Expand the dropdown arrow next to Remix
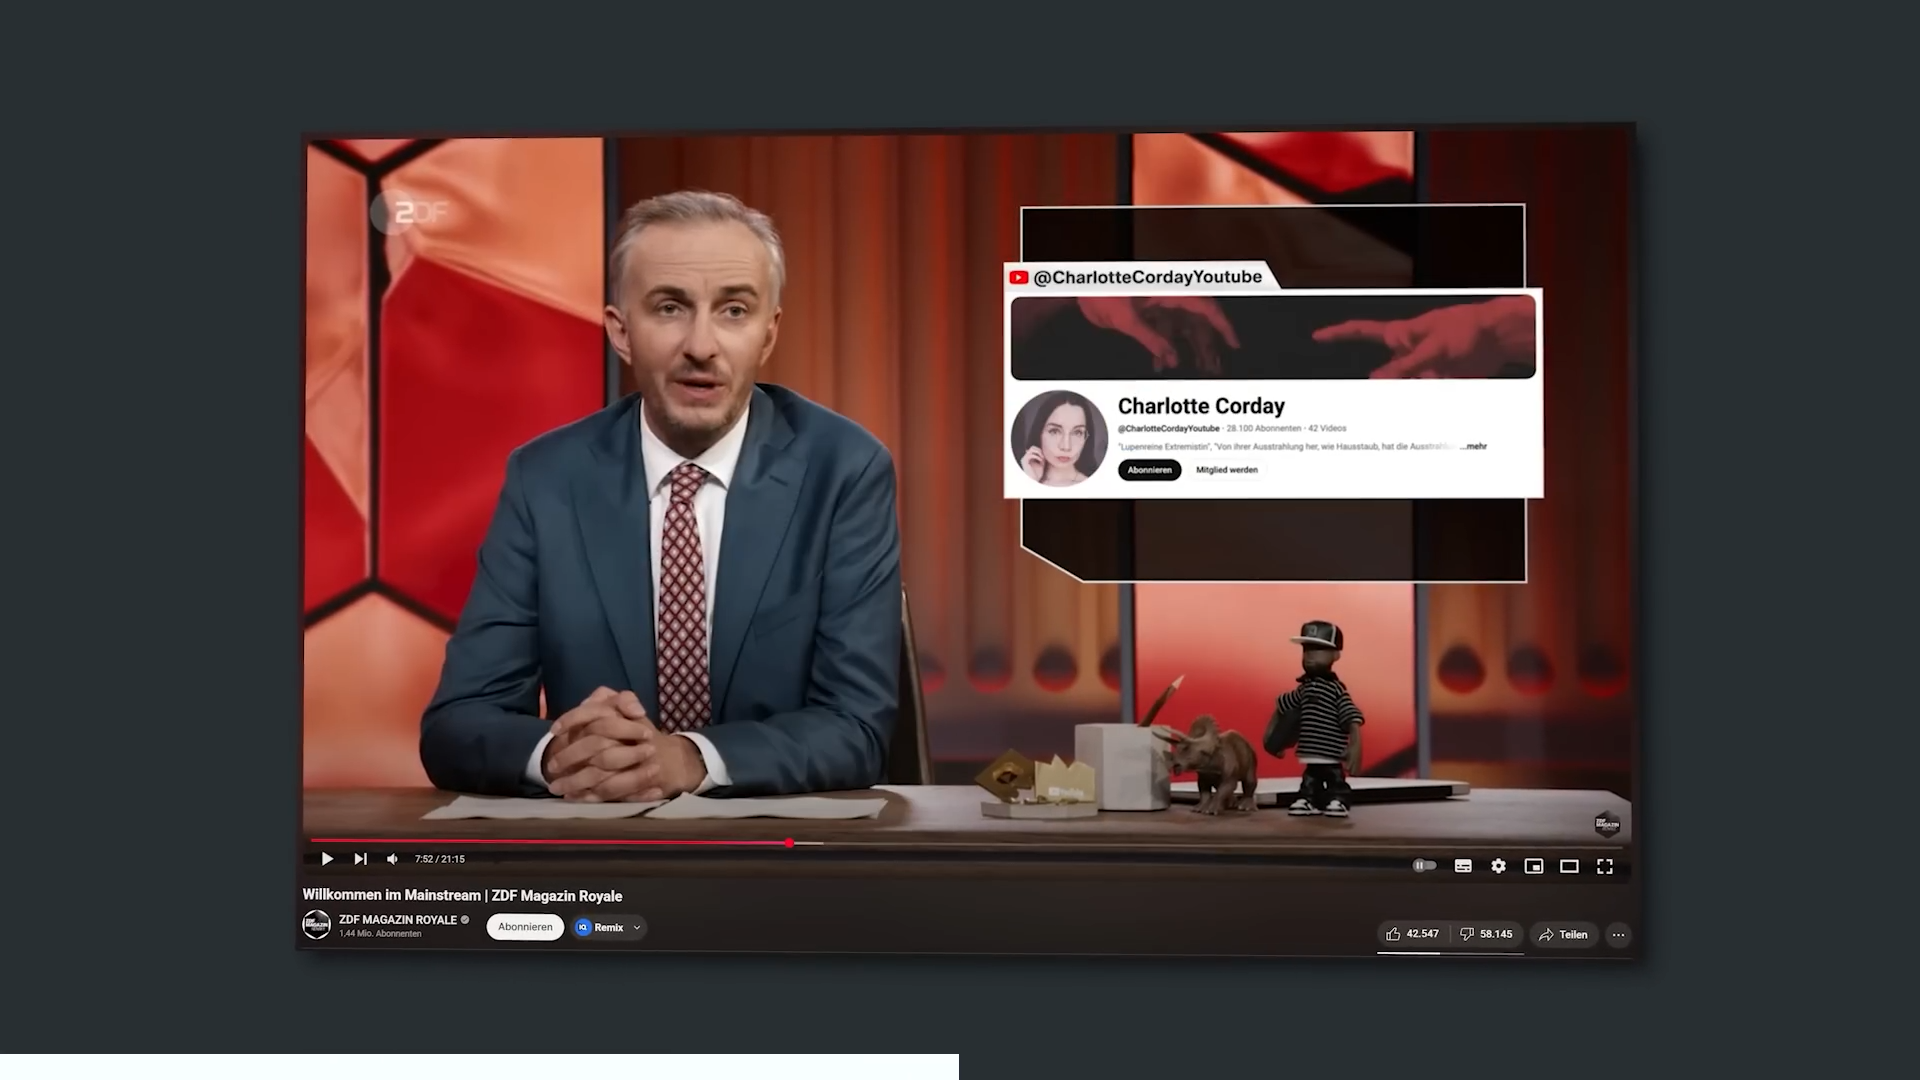Viewport: 1920px width, 1080px height. point(637,928)
